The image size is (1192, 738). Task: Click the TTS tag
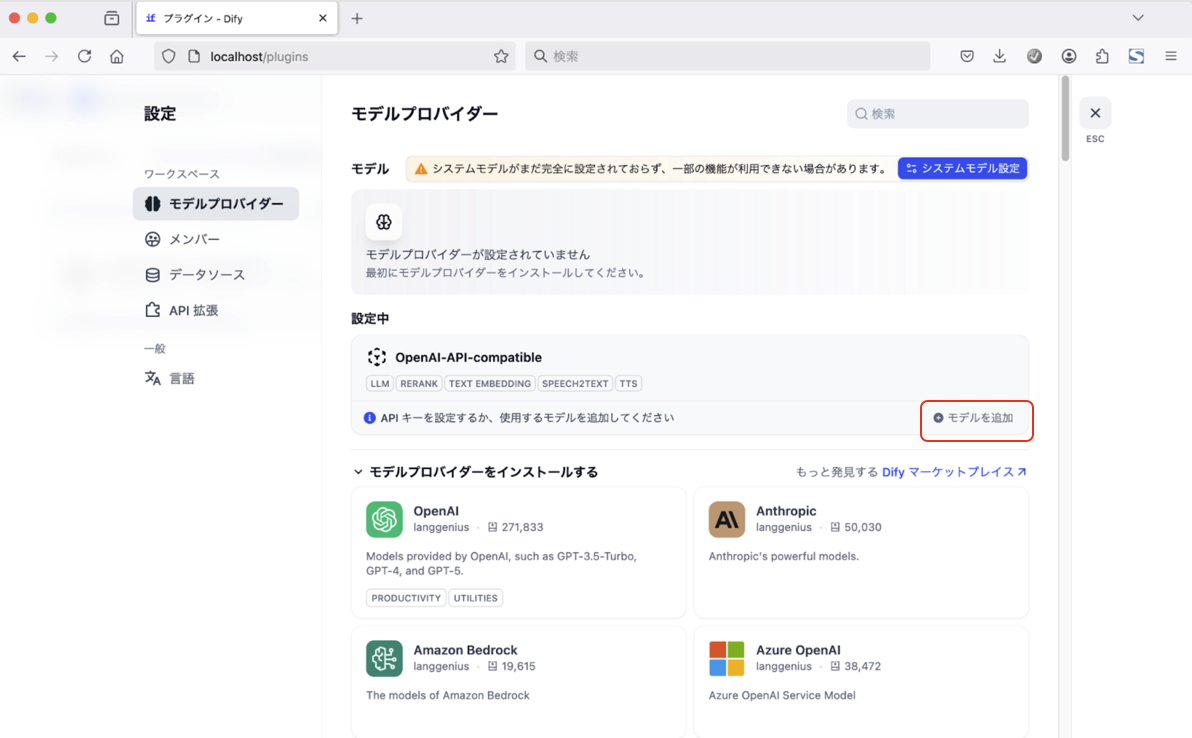(628, 384)
